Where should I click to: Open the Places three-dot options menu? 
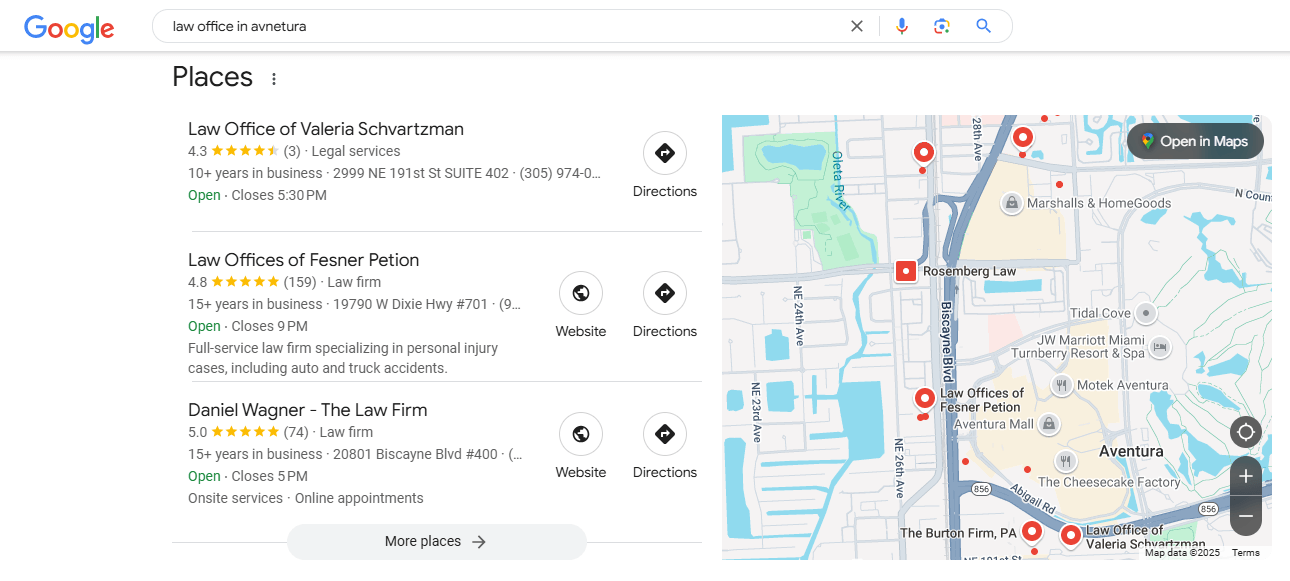pos(274,78)
